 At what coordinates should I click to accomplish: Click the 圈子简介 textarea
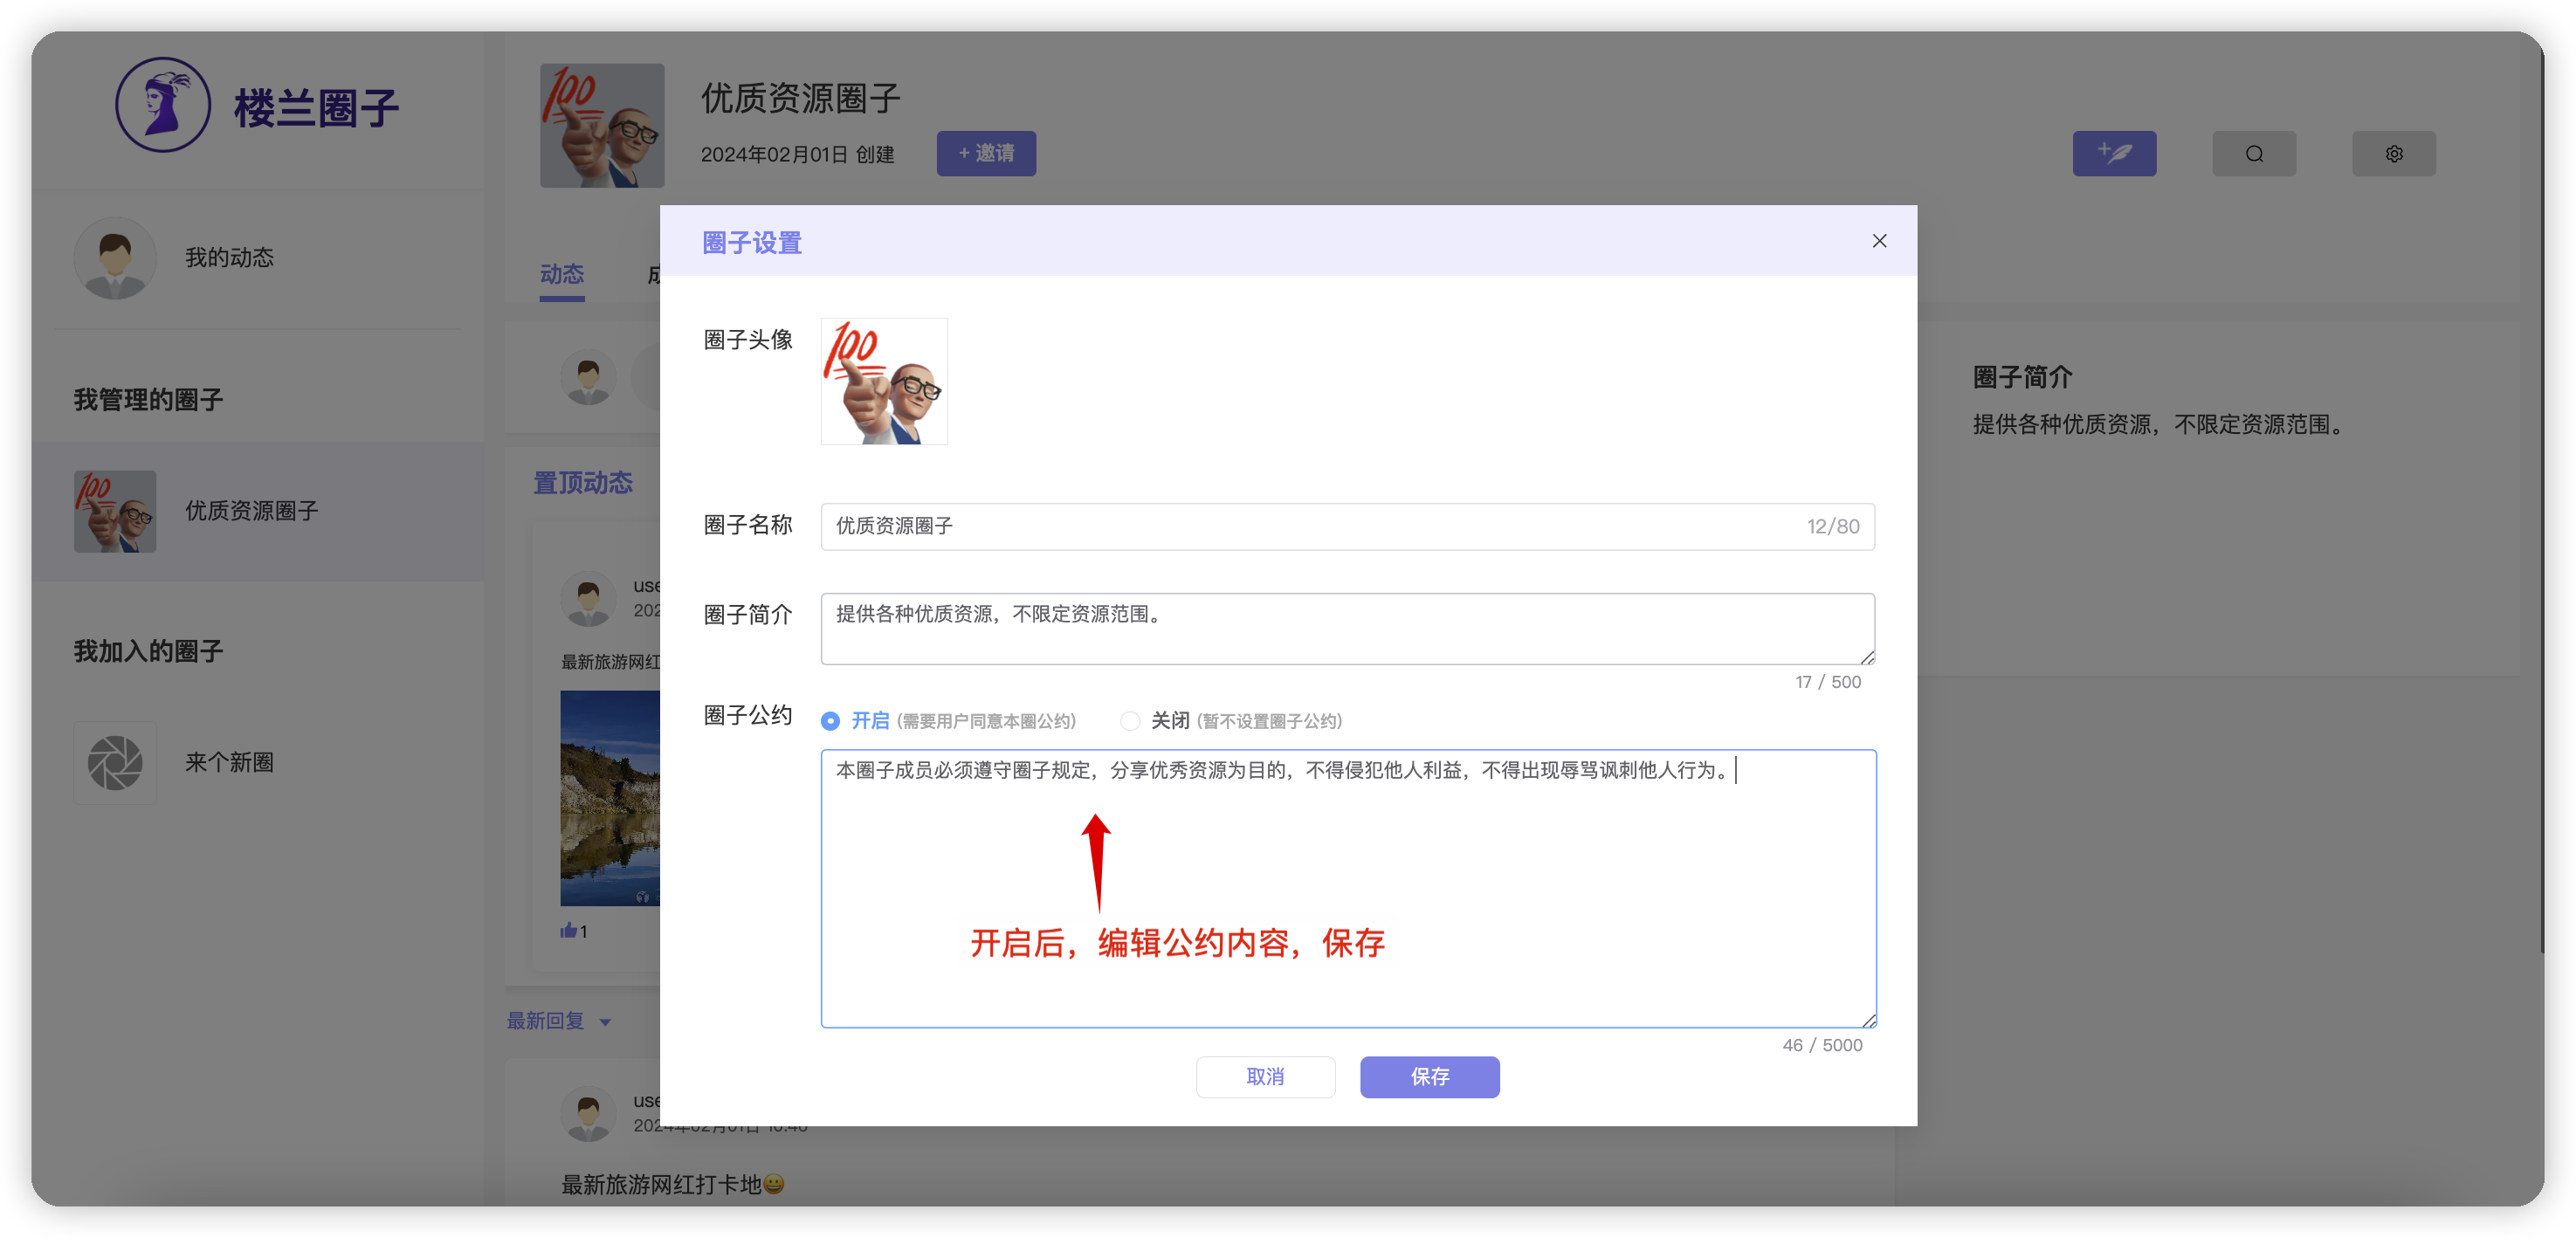(x=1348, y=629)
